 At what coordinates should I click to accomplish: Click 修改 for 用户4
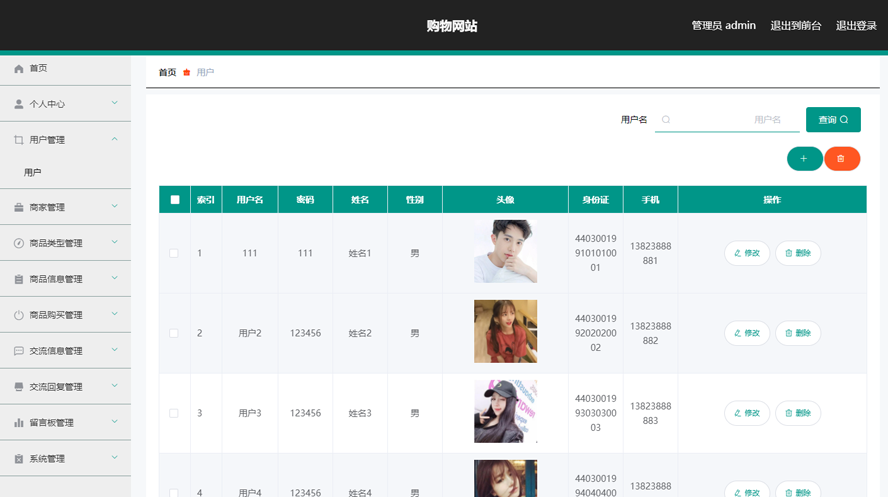[746, 490]
